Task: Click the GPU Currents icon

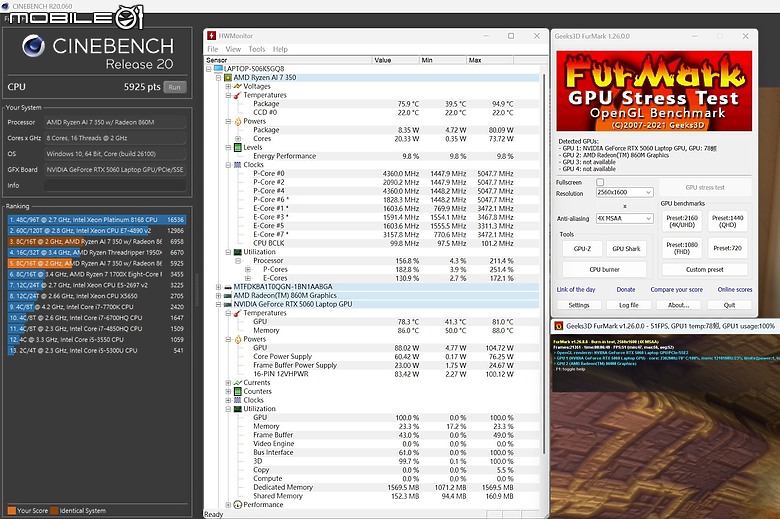Action: 238,383
